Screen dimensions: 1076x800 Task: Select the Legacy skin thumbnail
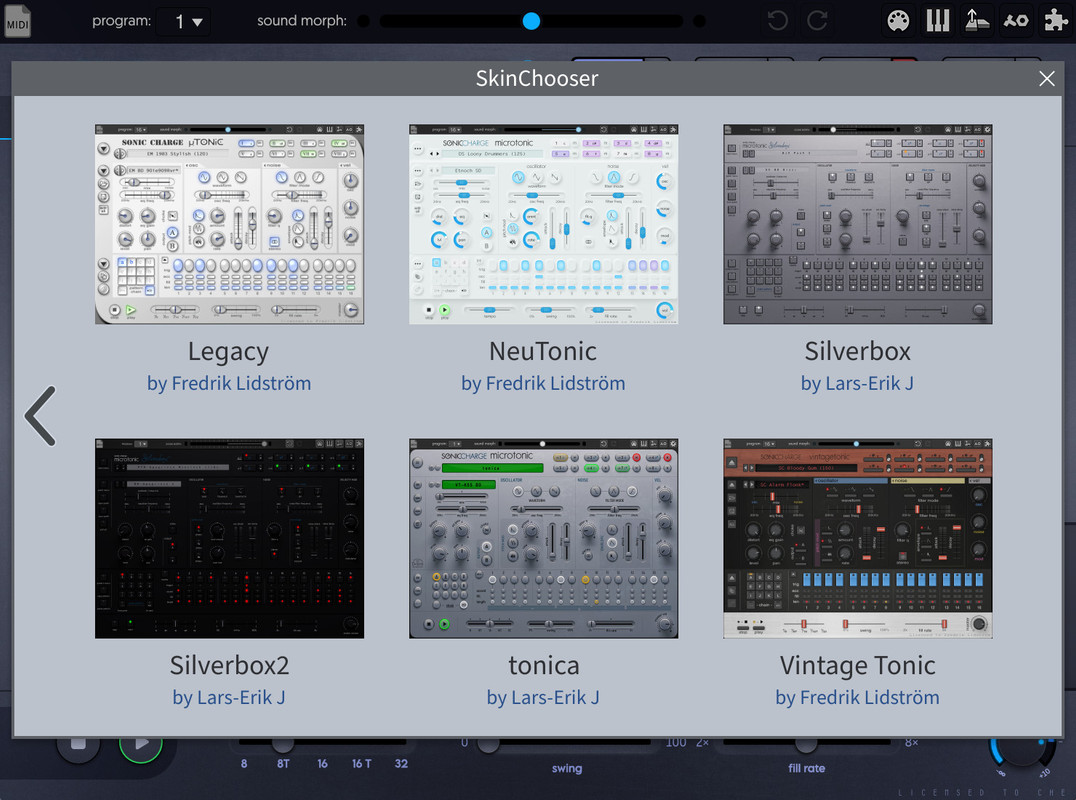coord(229,224)
